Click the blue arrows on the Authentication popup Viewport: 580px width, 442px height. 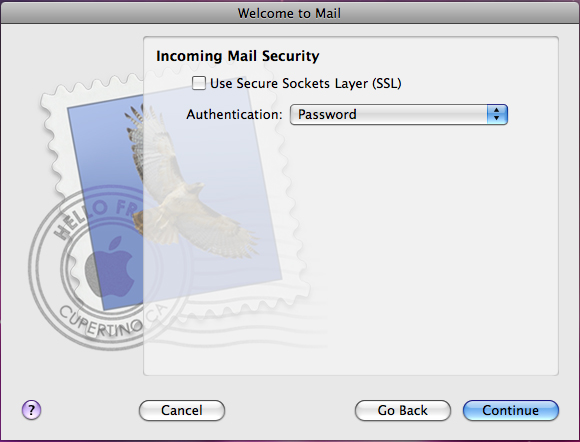point(497,114)
